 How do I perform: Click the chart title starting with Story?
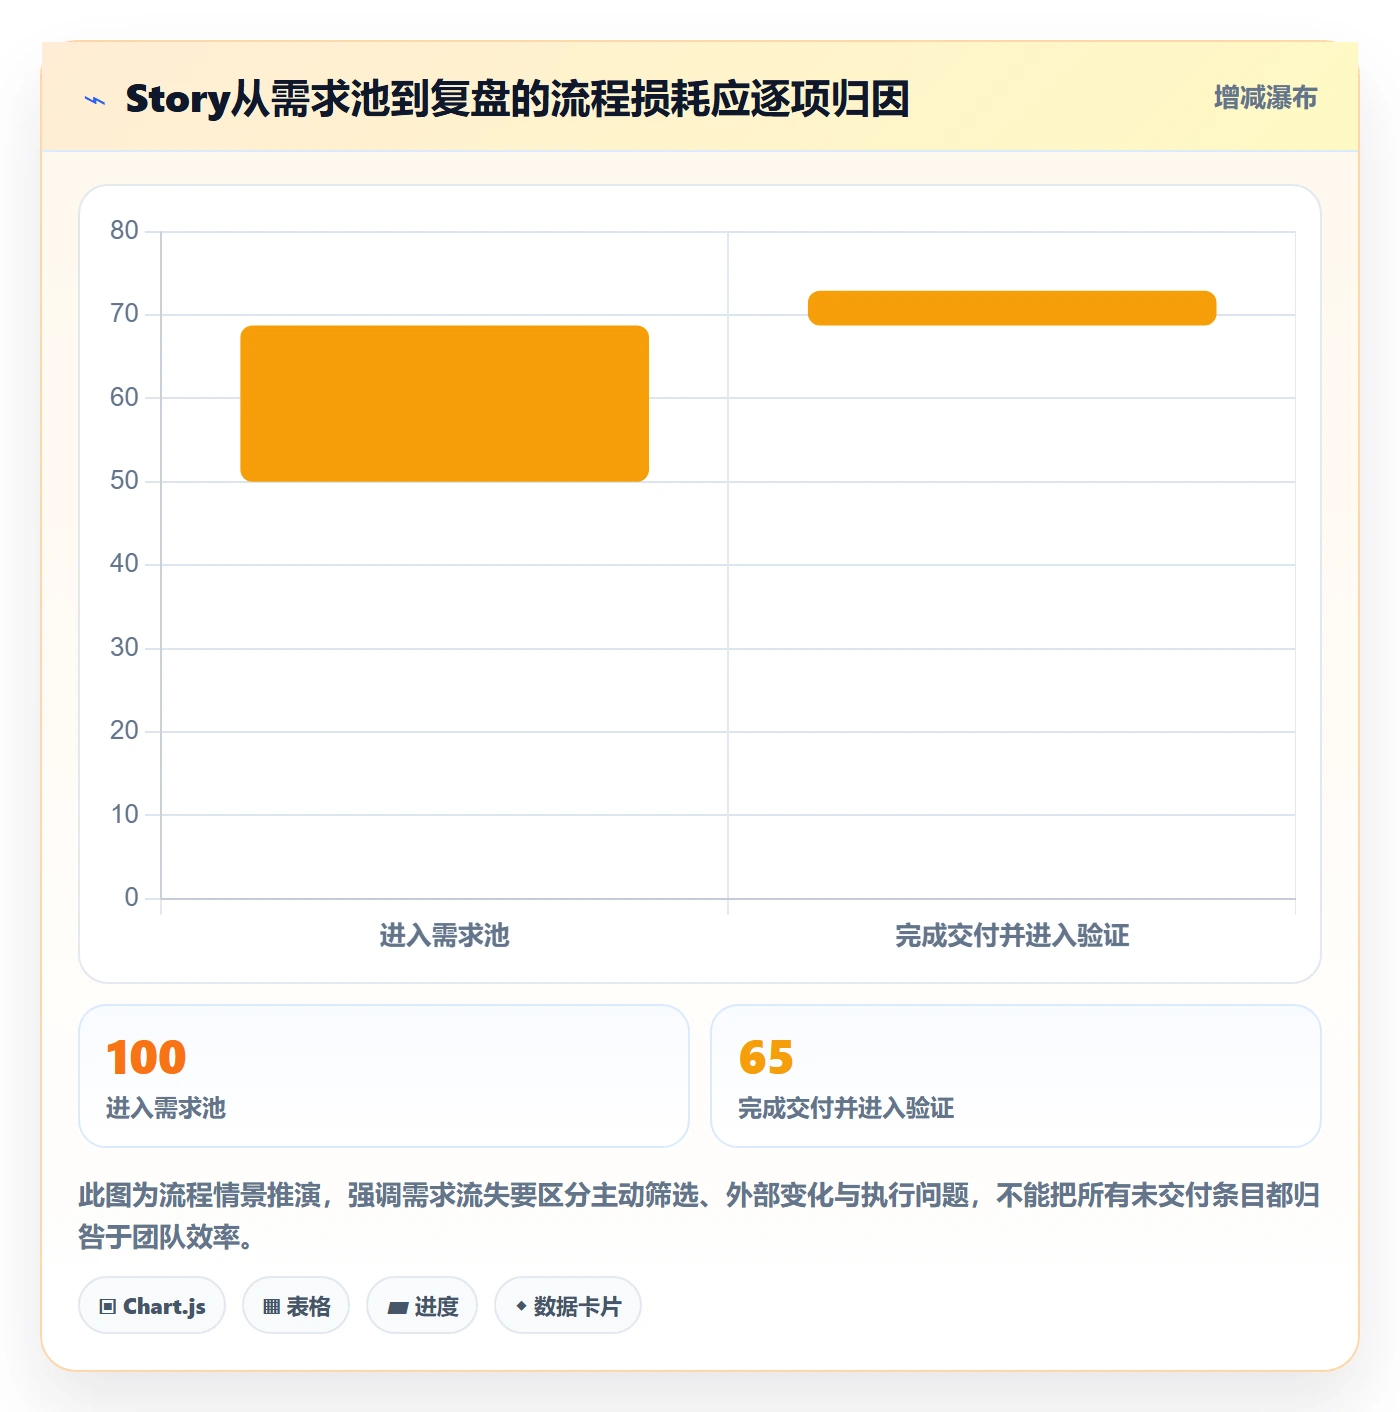tap(517, 99)
